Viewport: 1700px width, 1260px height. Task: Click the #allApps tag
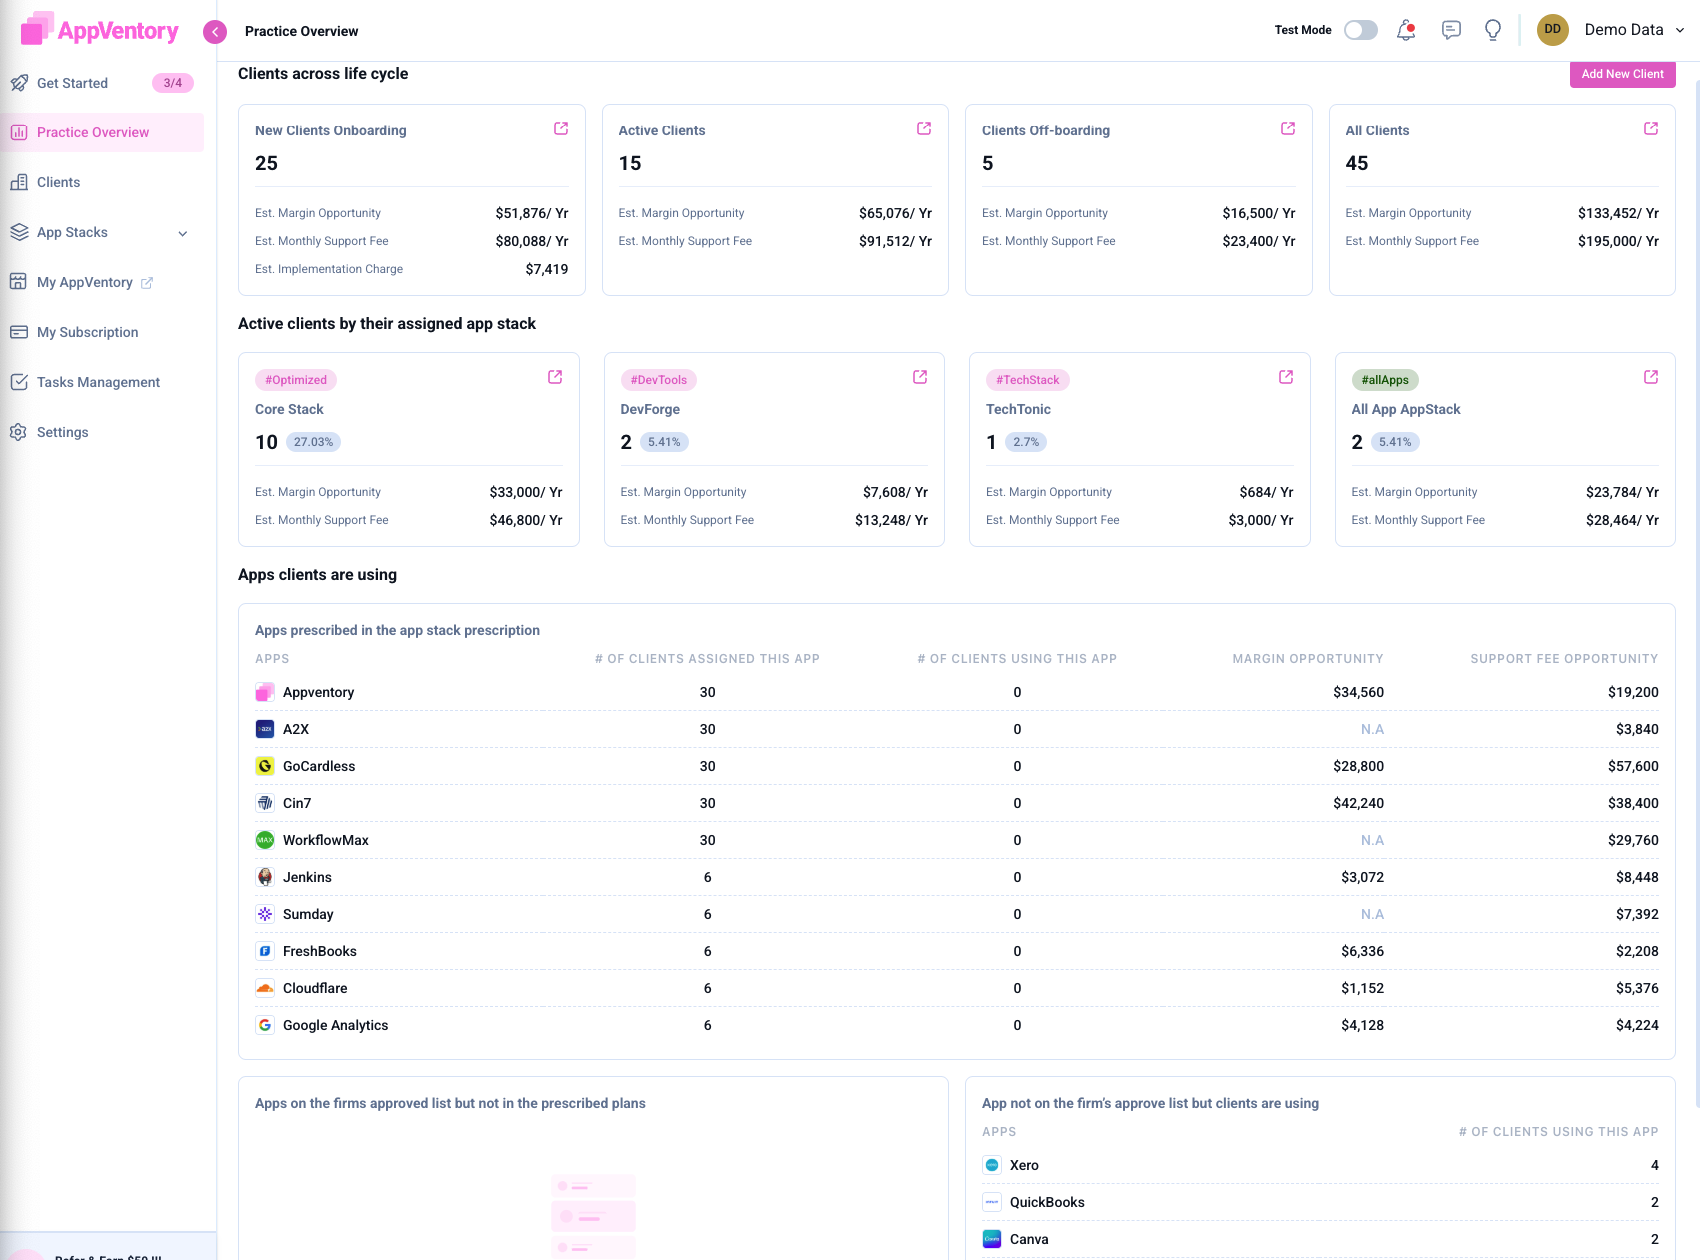click(1385, 380)
